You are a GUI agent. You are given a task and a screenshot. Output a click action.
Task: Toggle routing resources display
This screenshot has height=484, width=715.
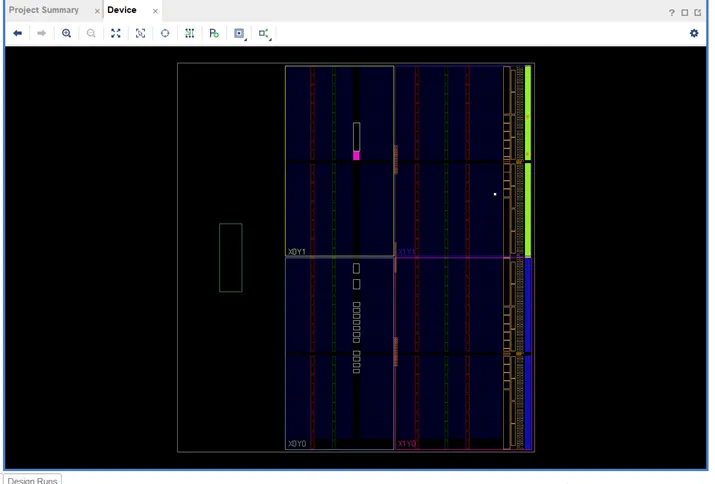pyautogui.click(x=189, y=33)
